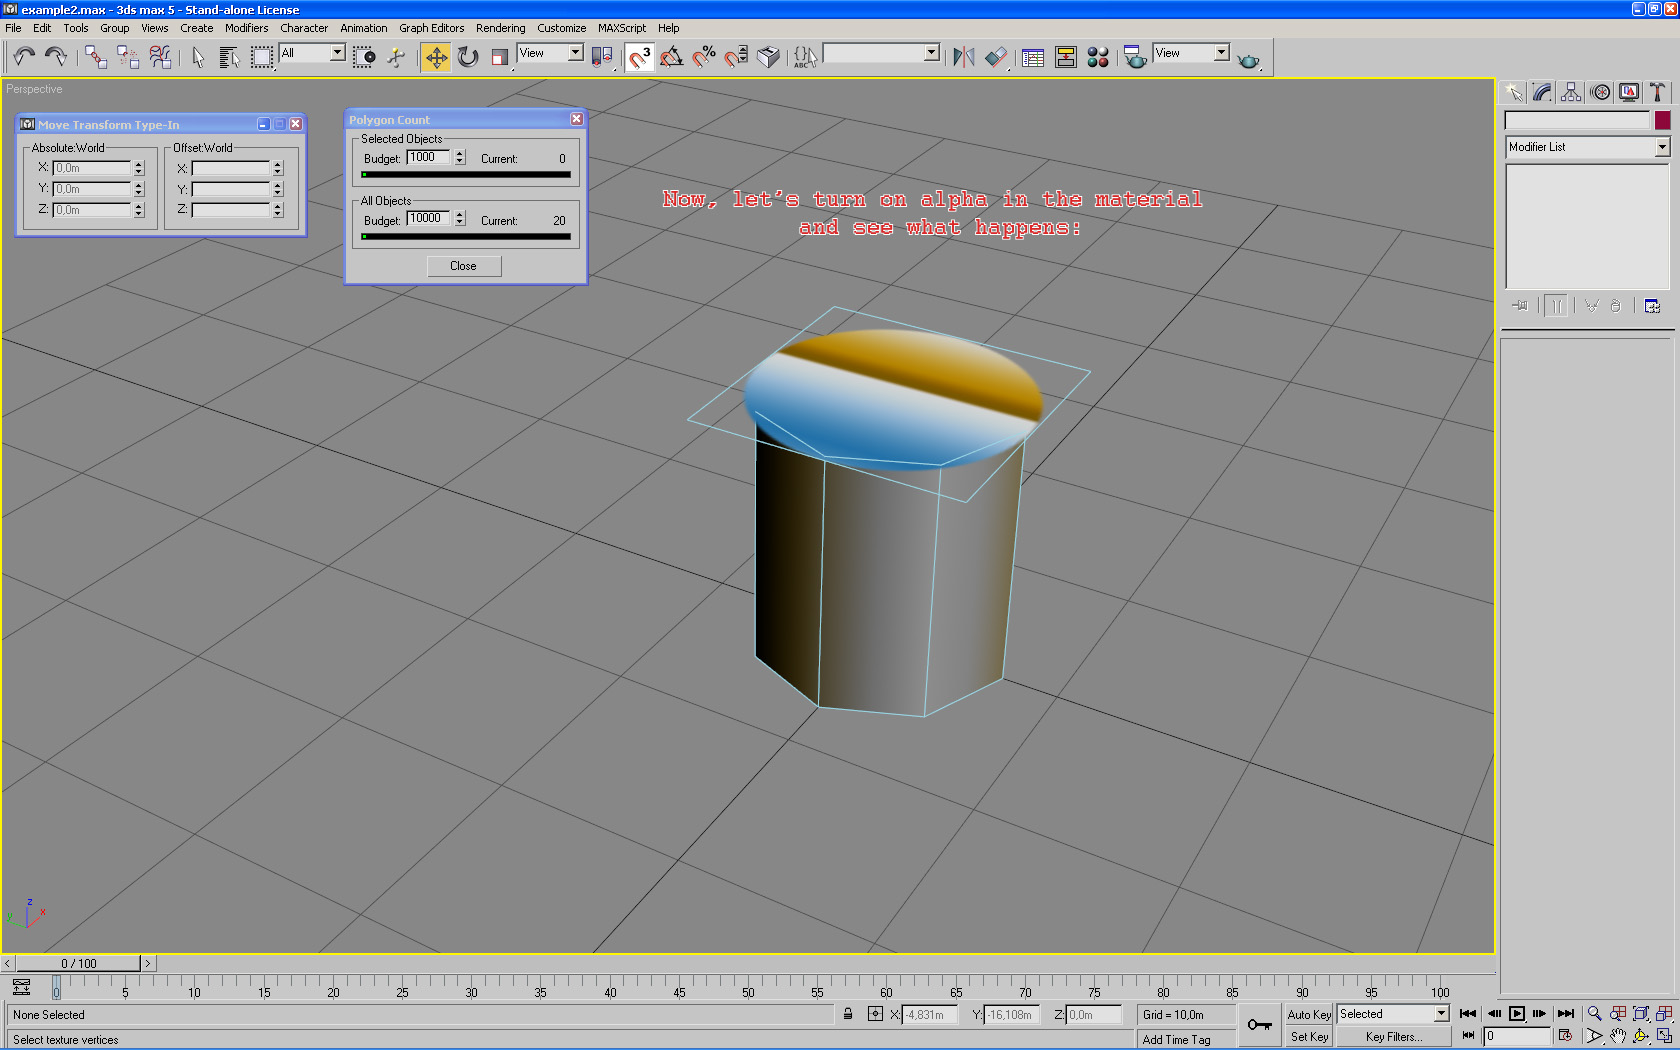1680x1050 pixels.
Task: Activate the Select and Rotate tool
Action: click(468, 57)
